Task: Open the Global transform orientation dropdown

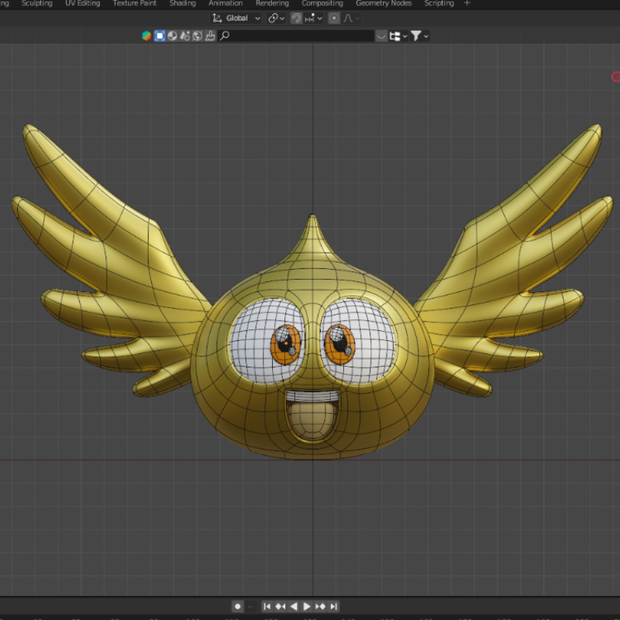Action: coord(236,18)
